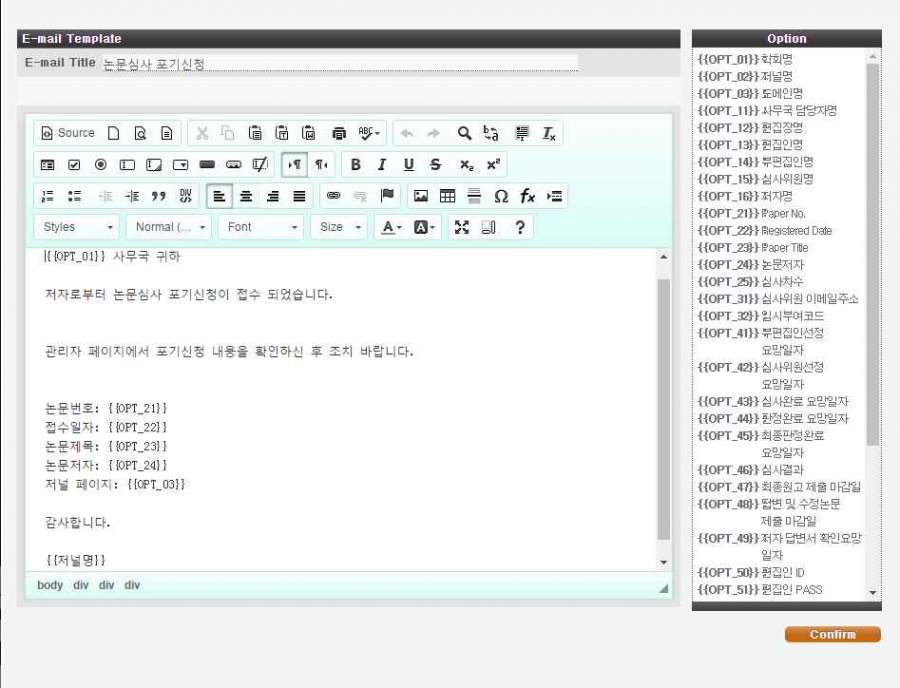Toggle Source view in the editor
This screenshot has width=900, height=688.
pyautogui.click(x=68, y=133)
